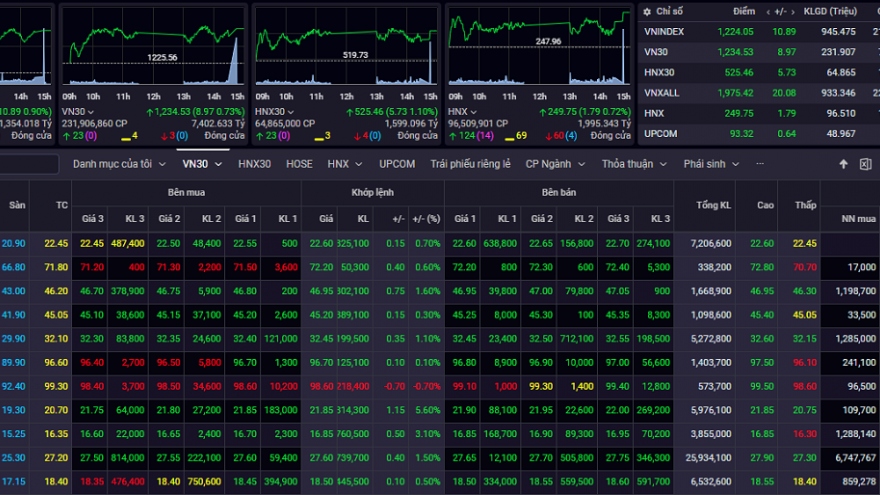Switch to the HNX30 tab

(x=254, y=164)
